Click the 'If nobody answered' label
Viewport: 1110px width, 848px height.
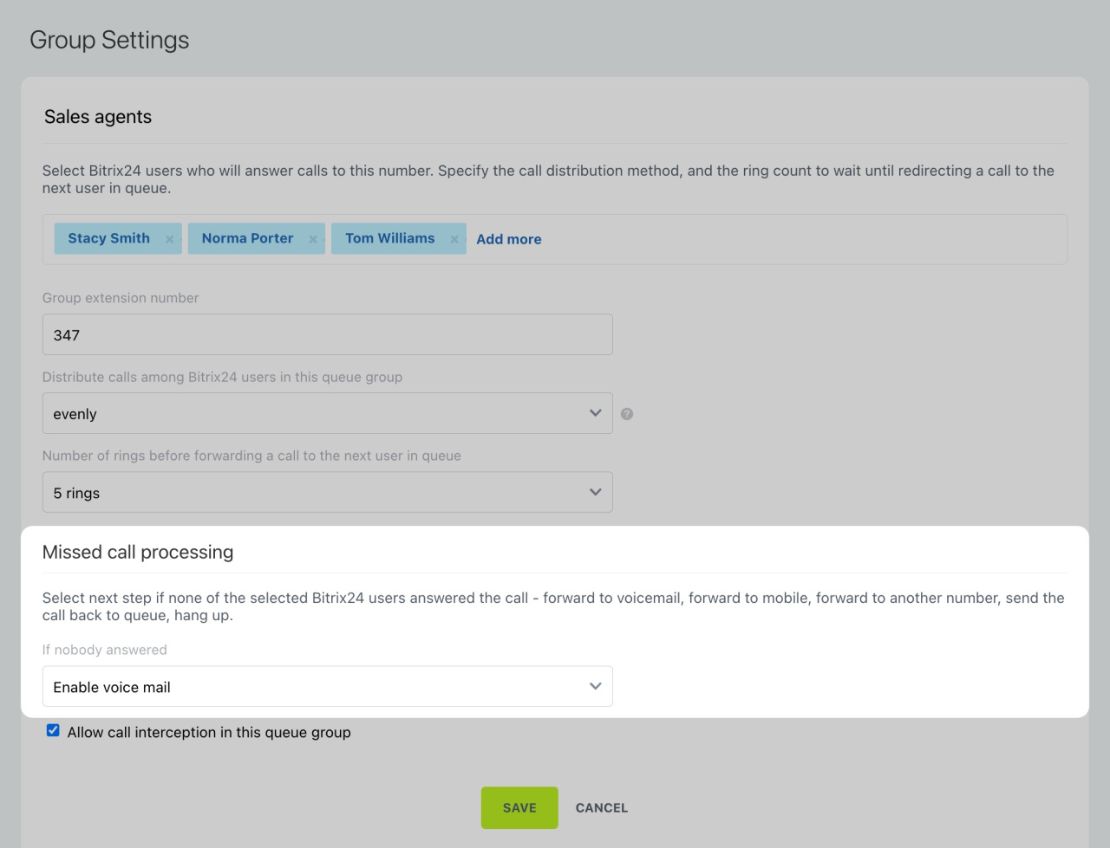(105, 650)
